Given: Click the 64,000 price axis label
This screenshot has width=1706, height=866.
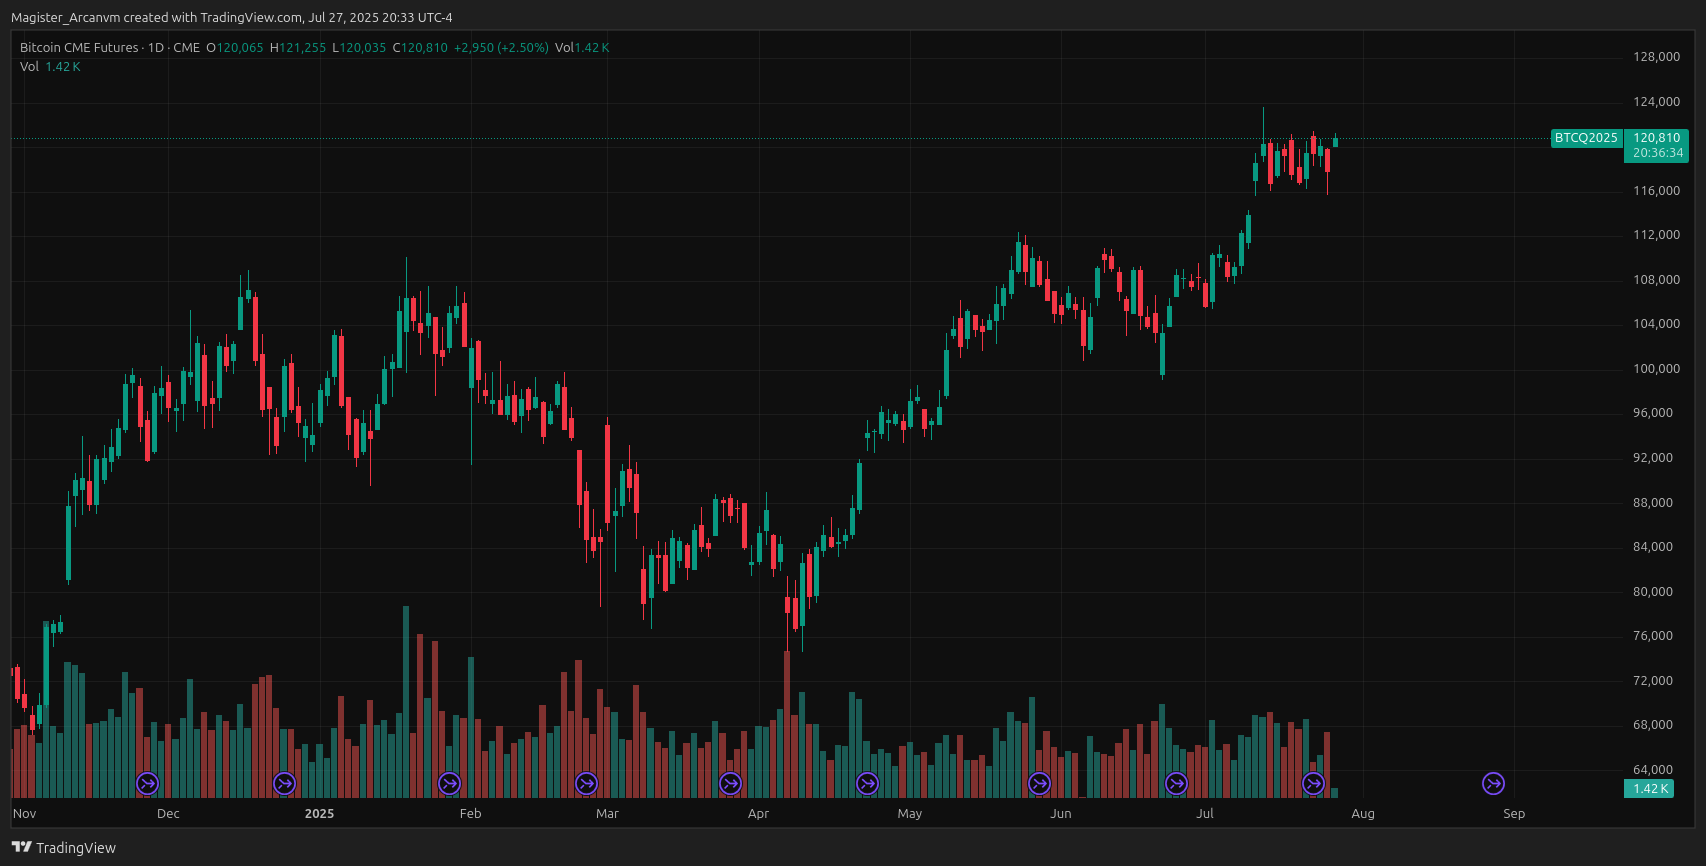Looking at the screenshot, I should 1653,770.
